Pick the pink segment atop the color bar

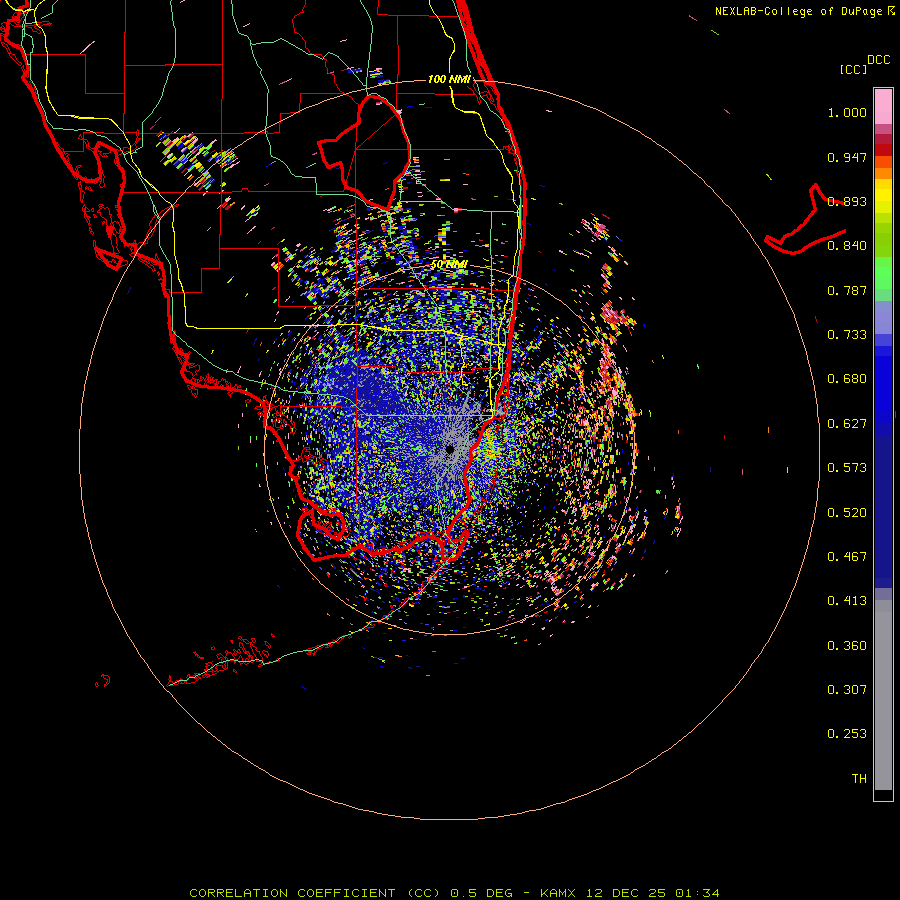tap(883, 107)
